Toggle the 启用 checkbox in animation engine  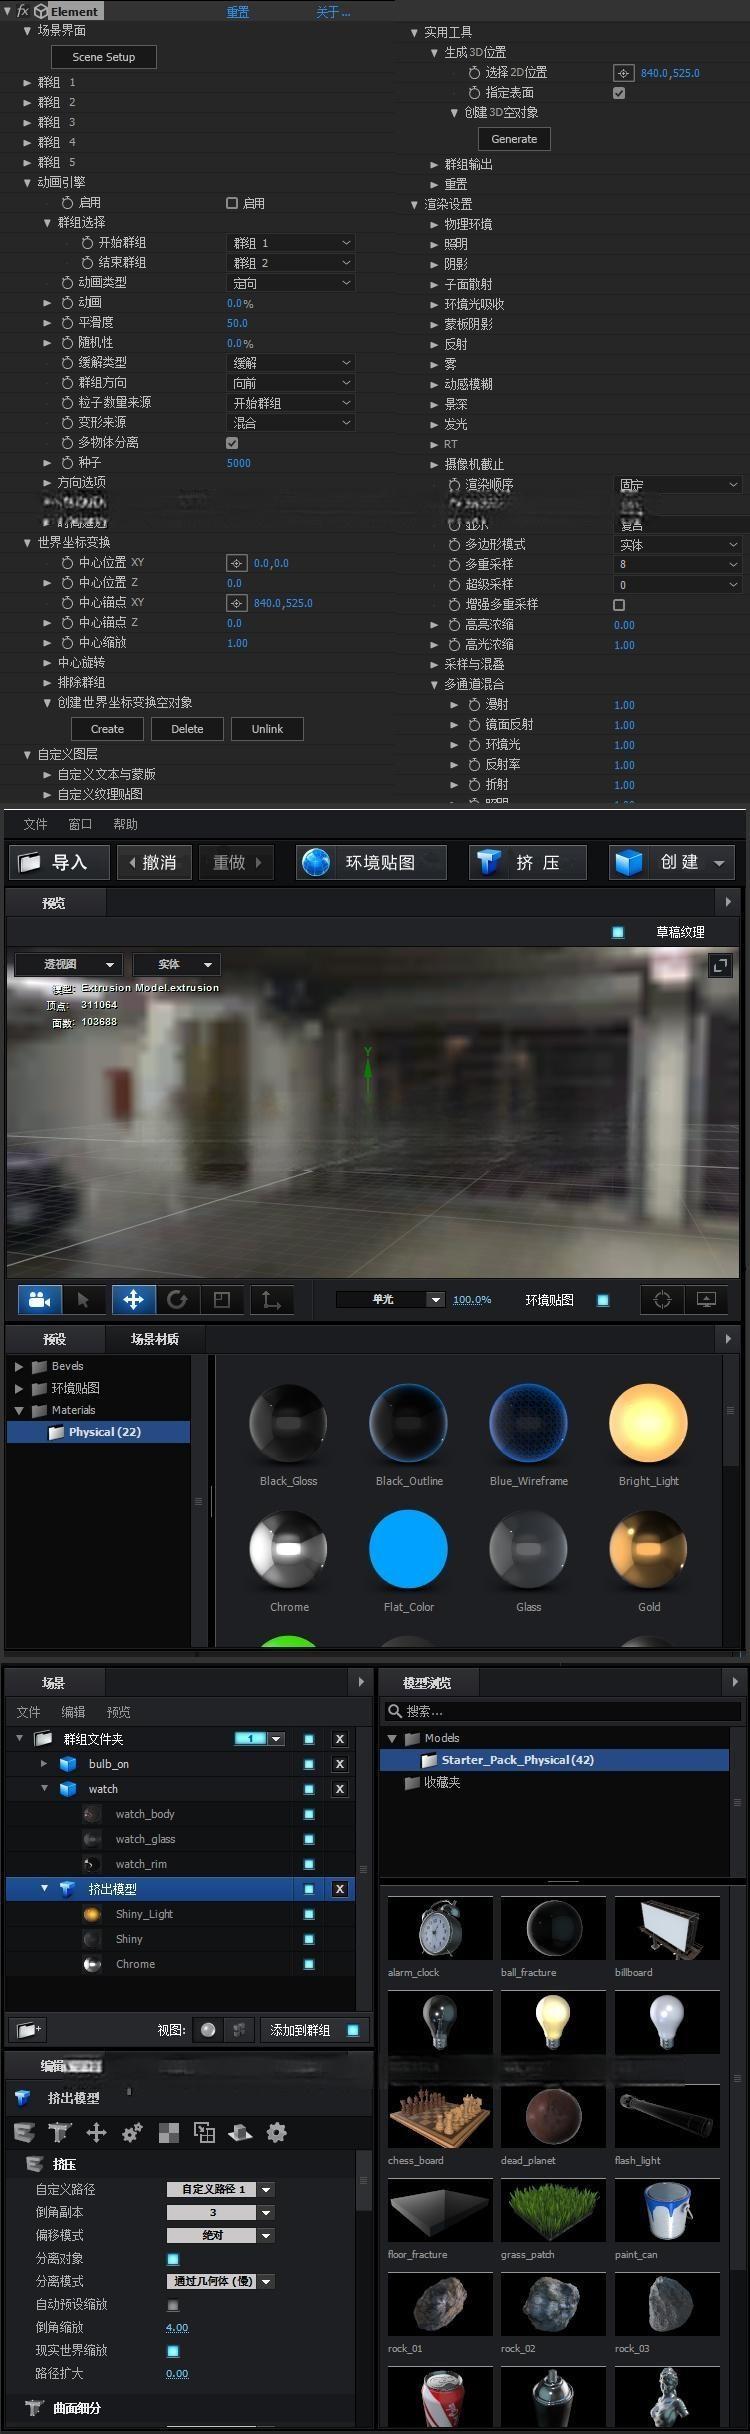click(232, 203)
